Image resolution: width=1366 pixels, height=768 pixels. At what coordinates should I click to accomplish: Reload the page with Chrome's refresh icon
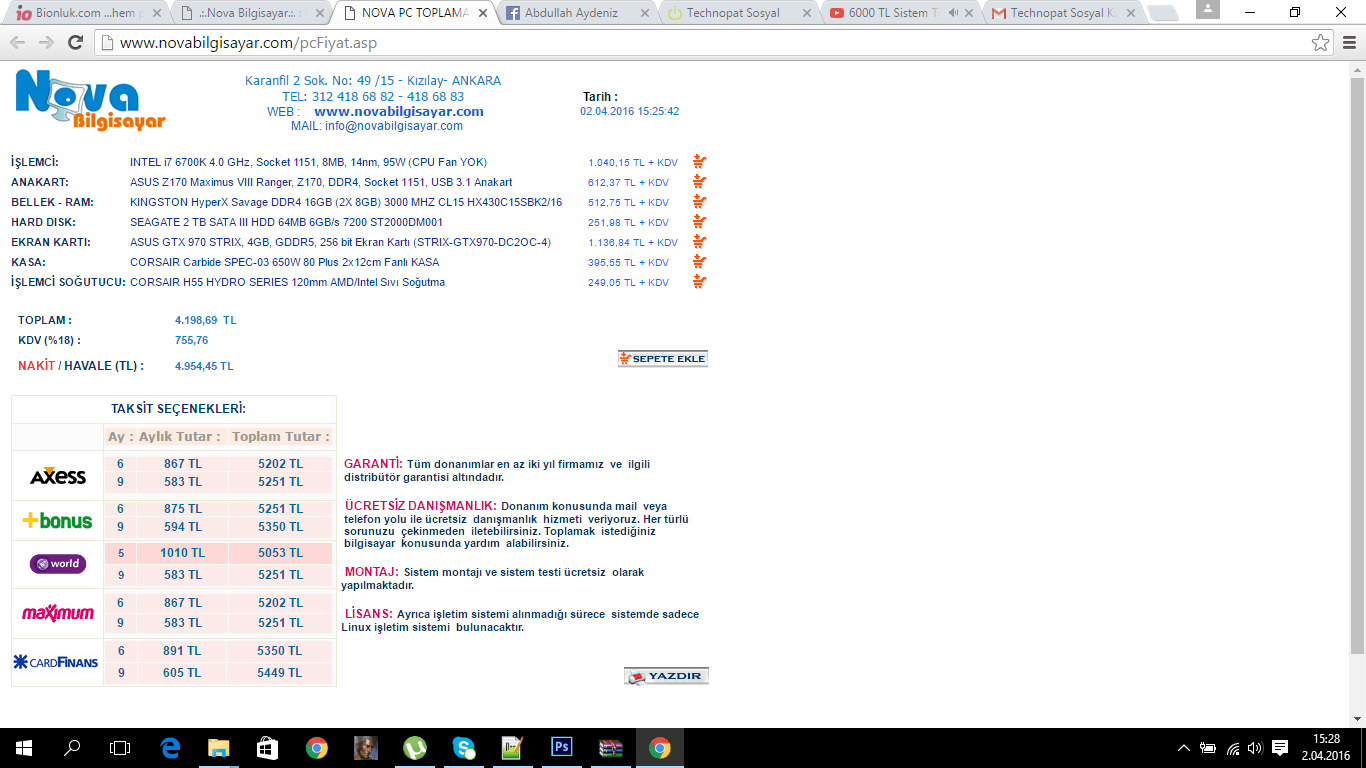[x=75, y=43]
